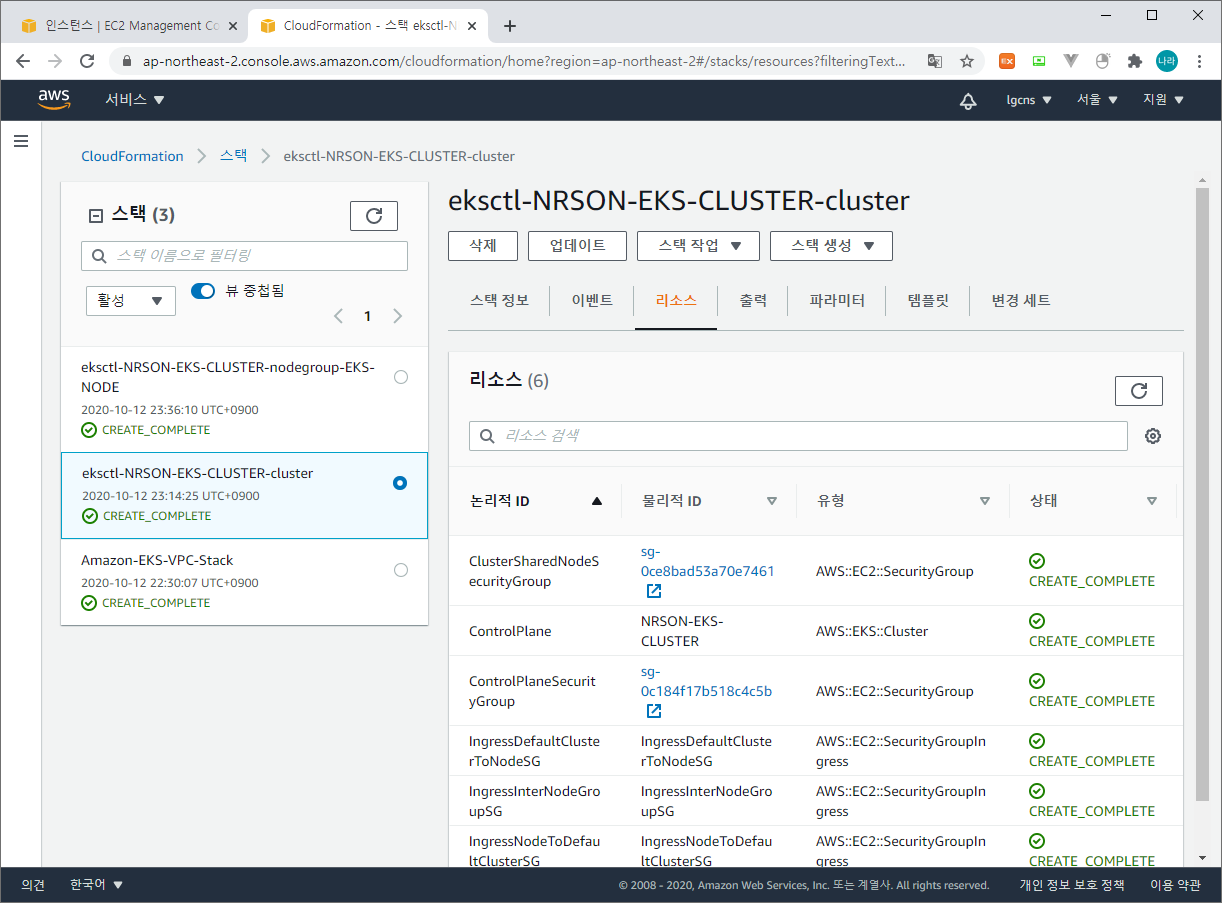Open the 한국어 language selector
Image resolution: width=1222 pixels, height=903 pixels.
point(96,885)
